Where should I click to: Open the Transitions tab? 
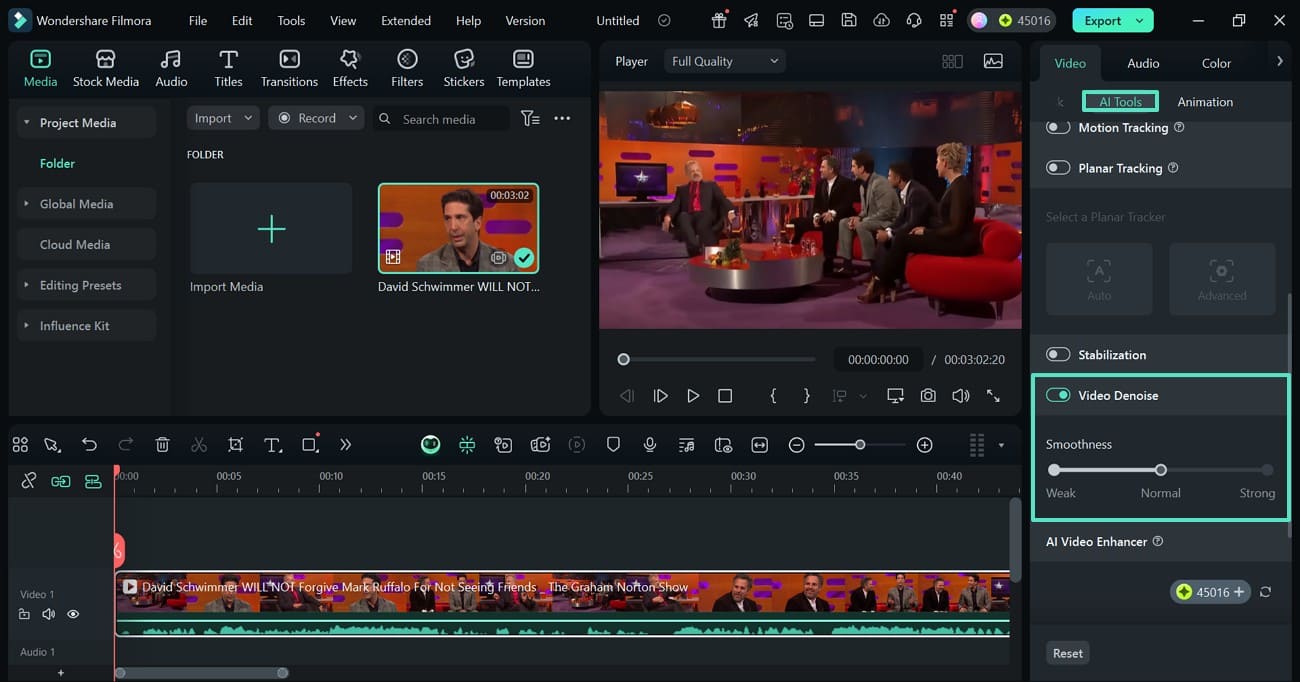click(x=289, y=68)
